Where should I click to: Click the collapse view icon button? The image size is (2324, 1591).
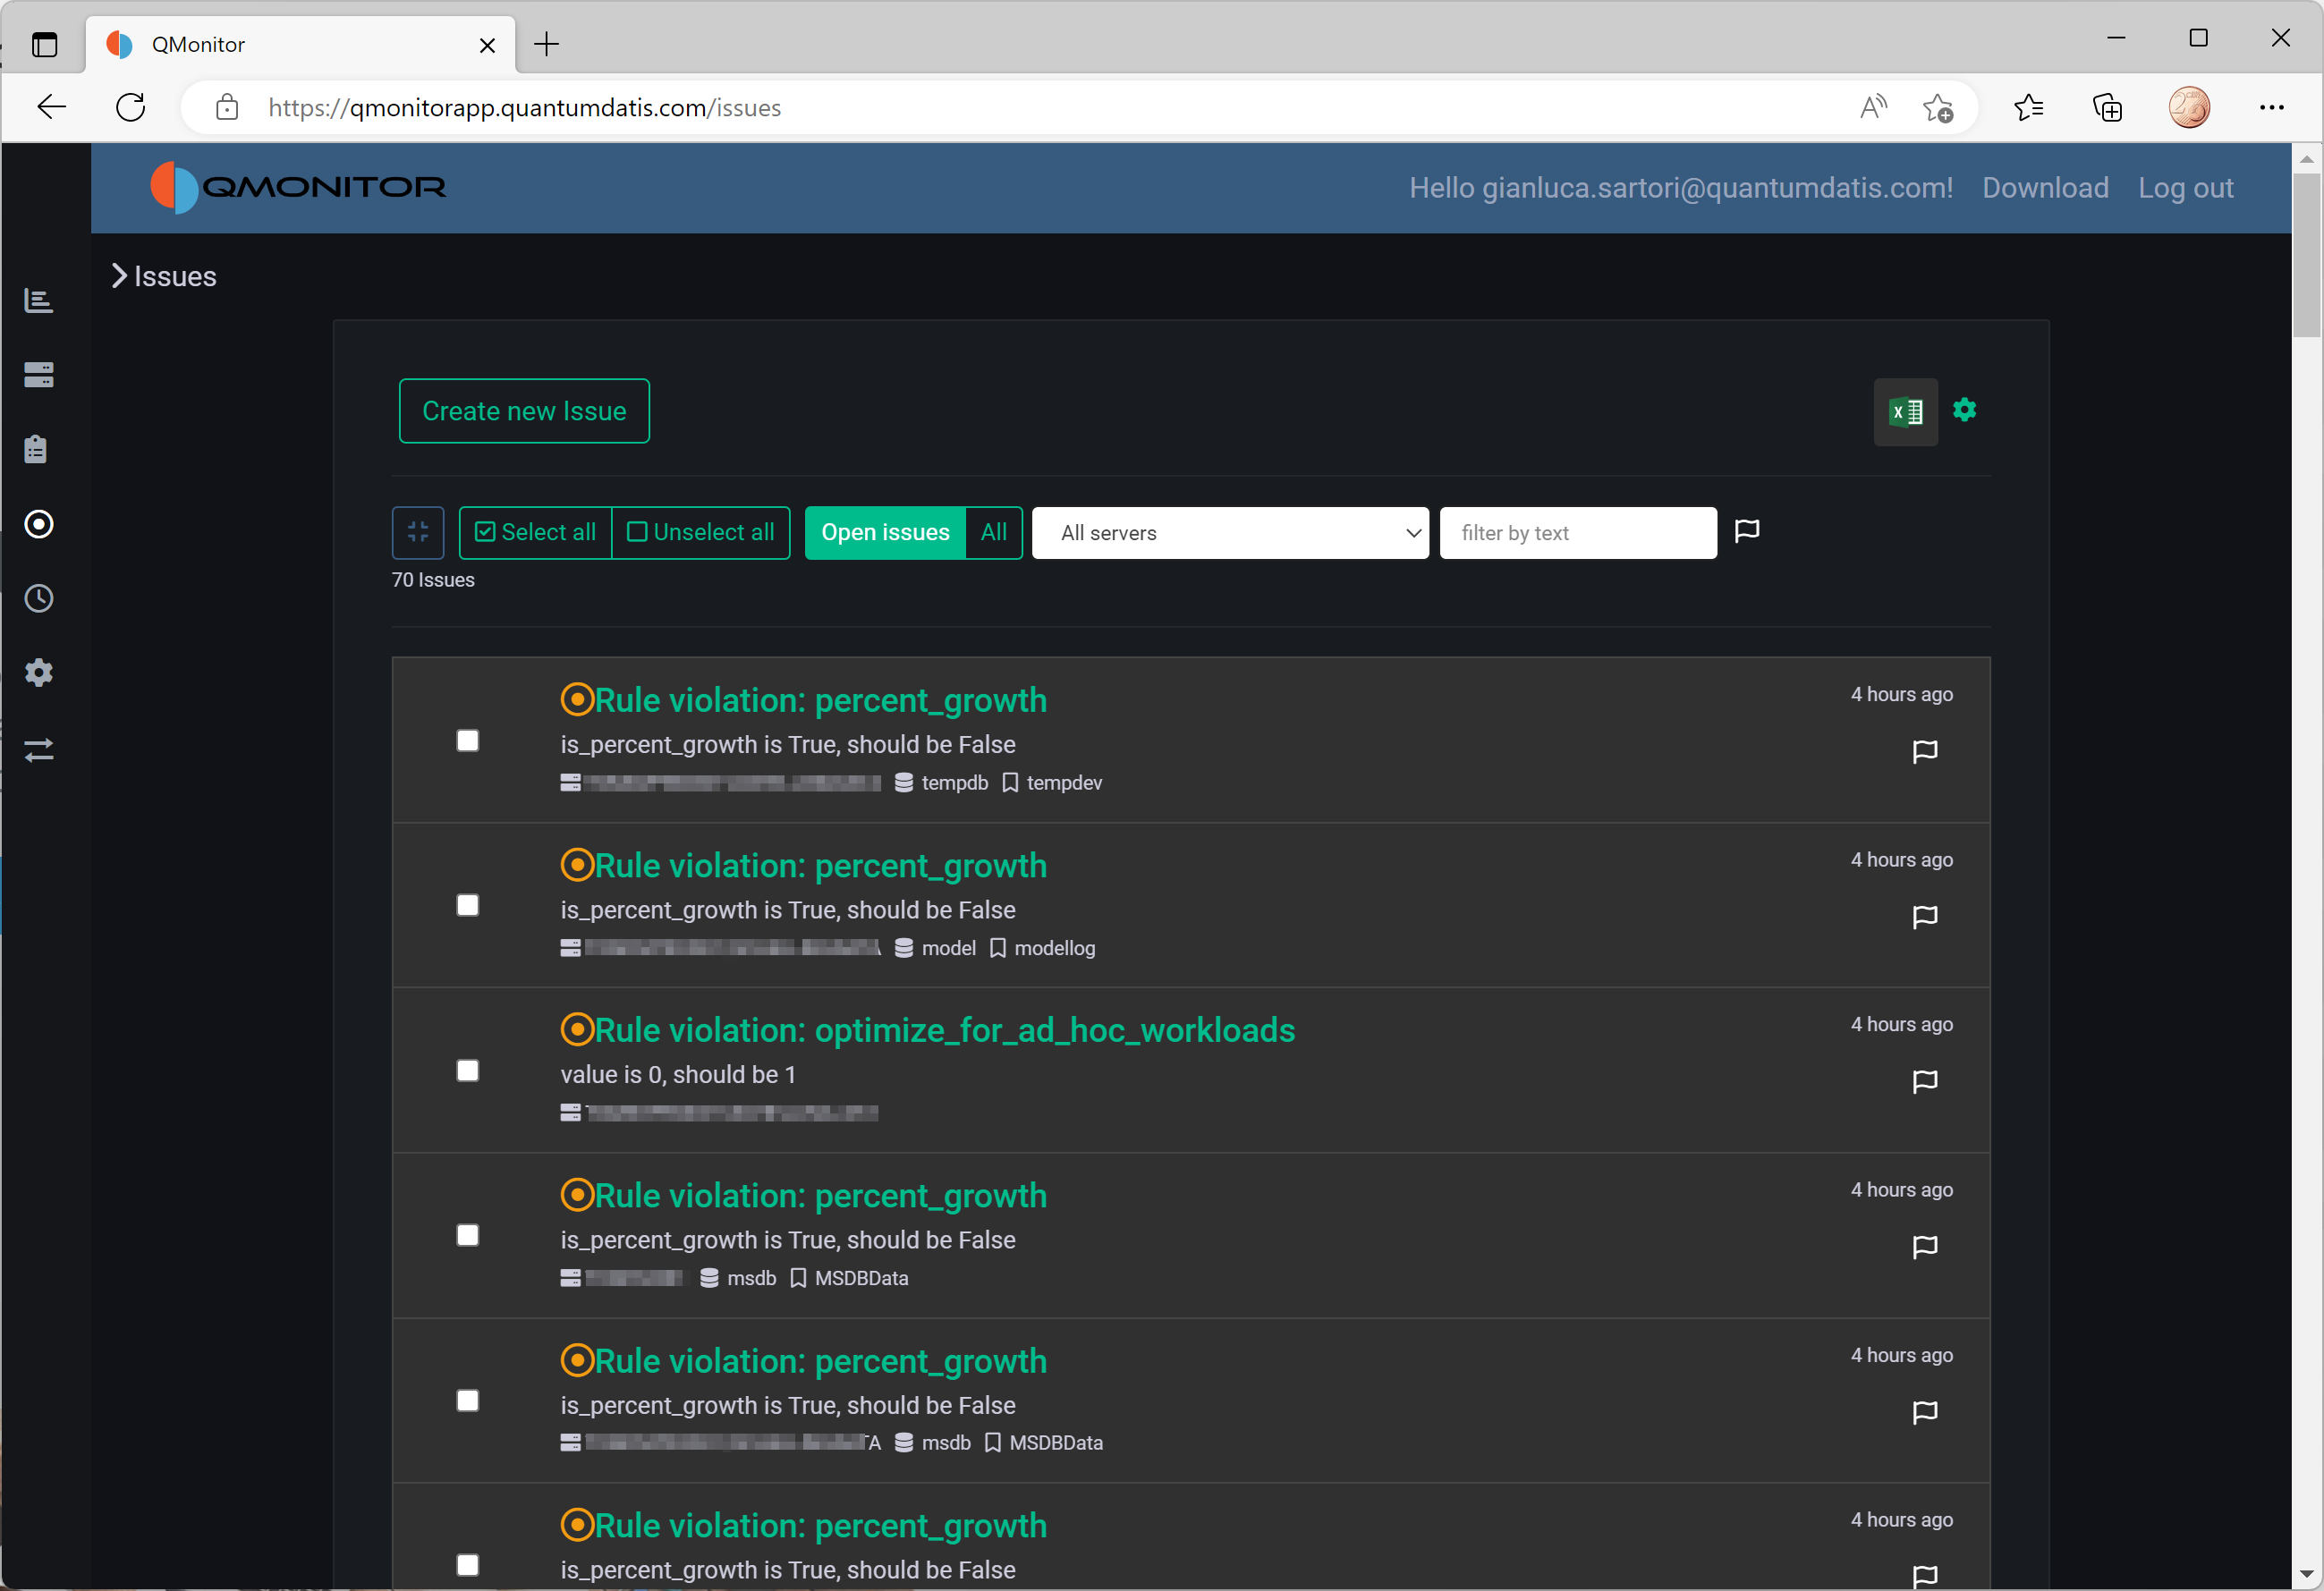pyautogui.click(x=418, y=533)
